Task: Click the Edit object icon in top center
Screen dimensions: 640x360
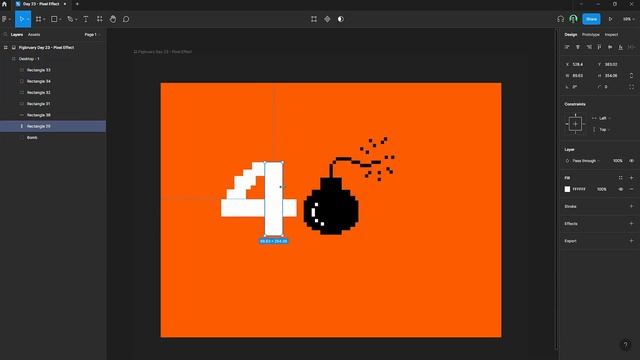Action: [x=314, y=19]
